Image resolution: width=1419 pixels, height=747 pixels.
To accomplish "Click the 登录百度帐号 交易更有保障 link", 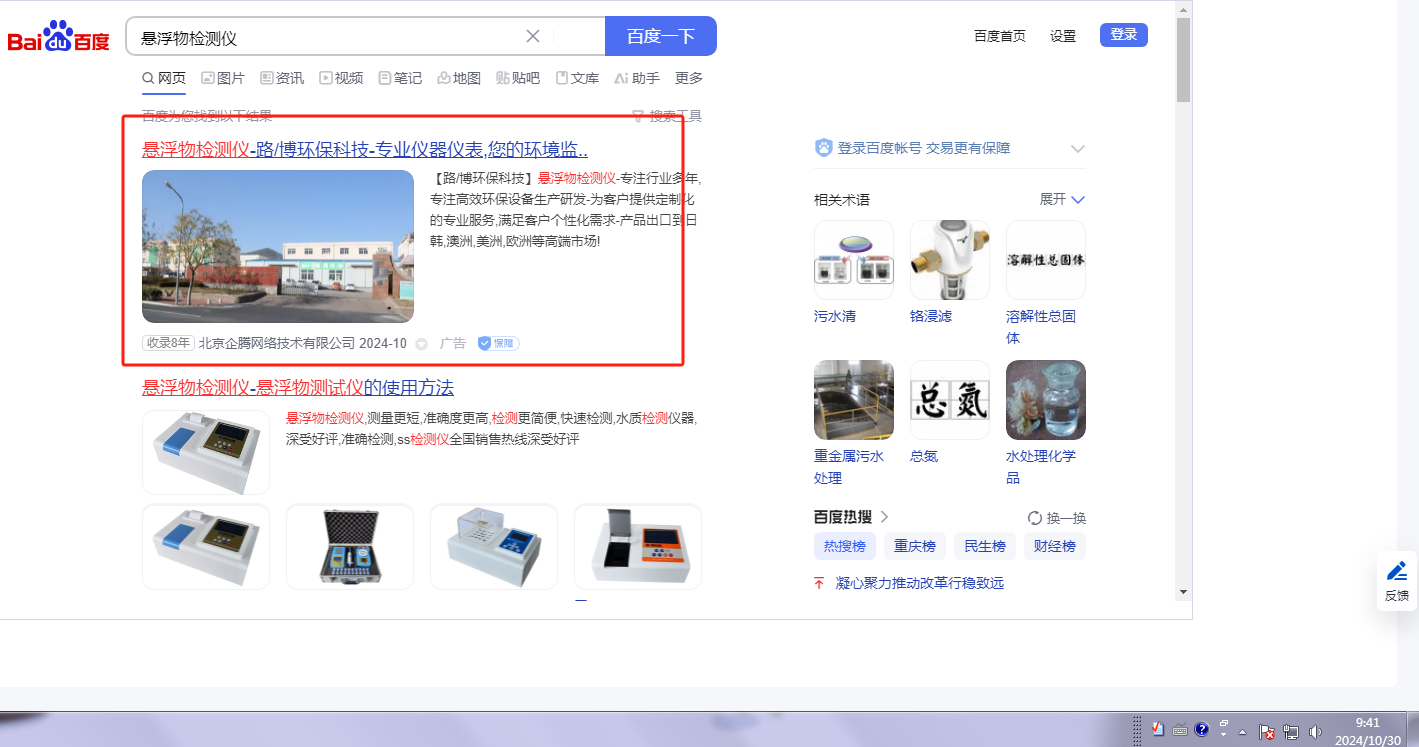I will (924, 148).
